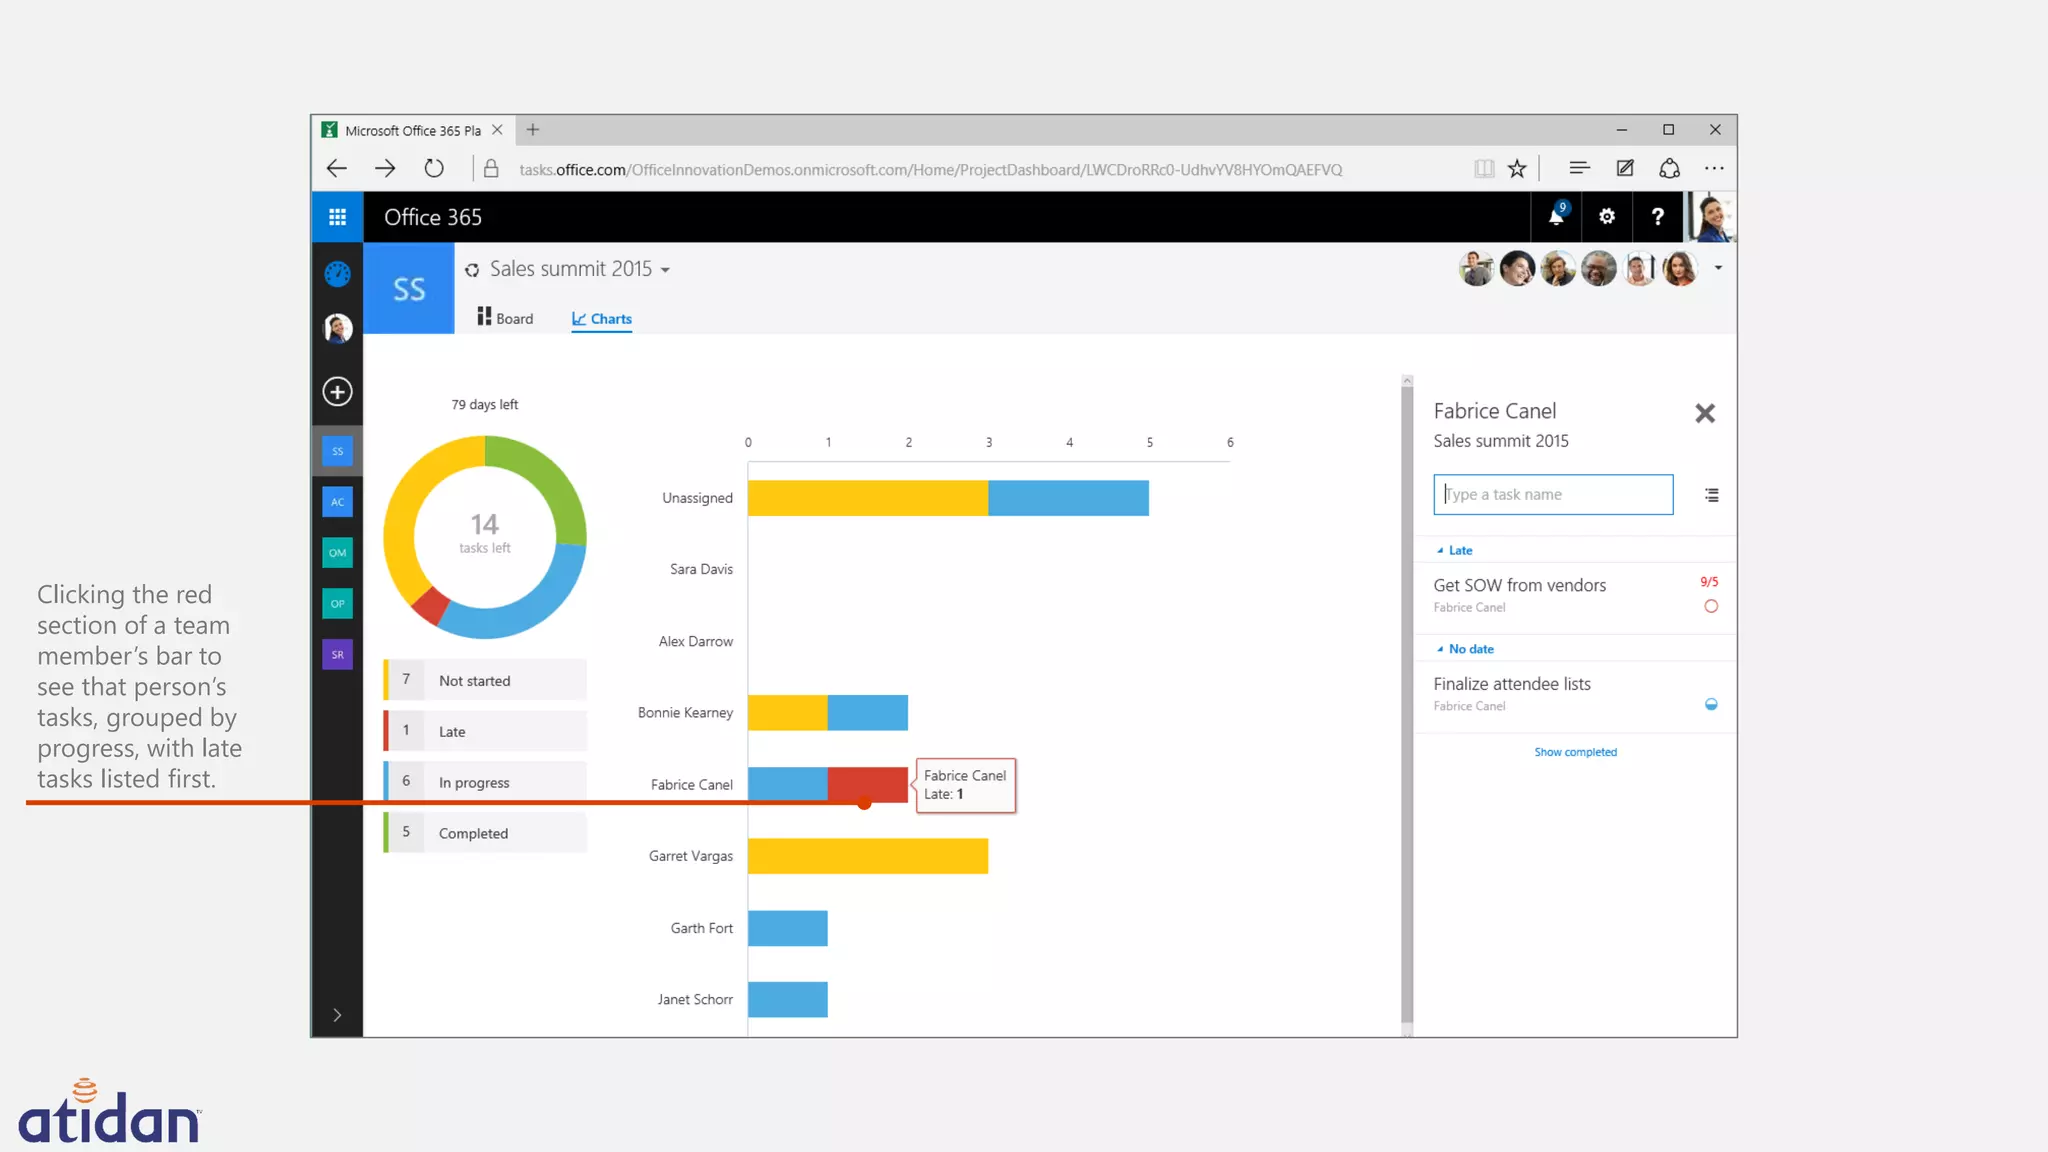Click red Late bar for Fabrice Canel

pos(868,785)
